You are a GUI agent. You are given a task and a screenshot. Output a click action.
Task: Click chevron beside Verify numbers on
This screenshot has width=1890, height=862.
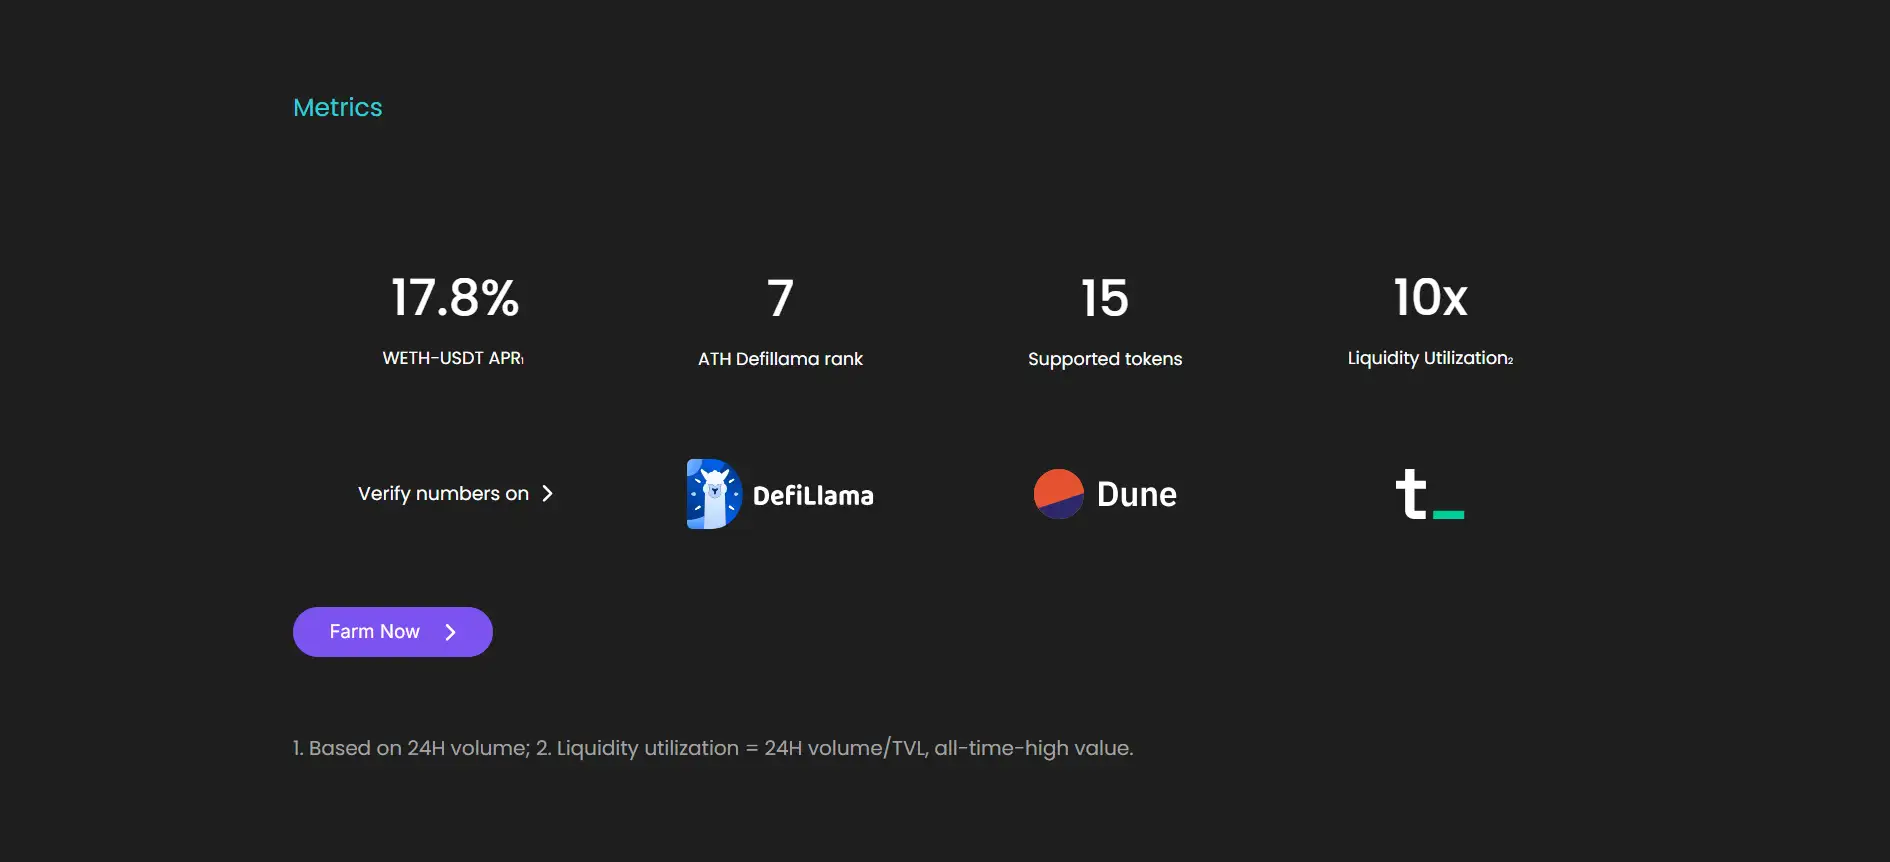[547, 494]
